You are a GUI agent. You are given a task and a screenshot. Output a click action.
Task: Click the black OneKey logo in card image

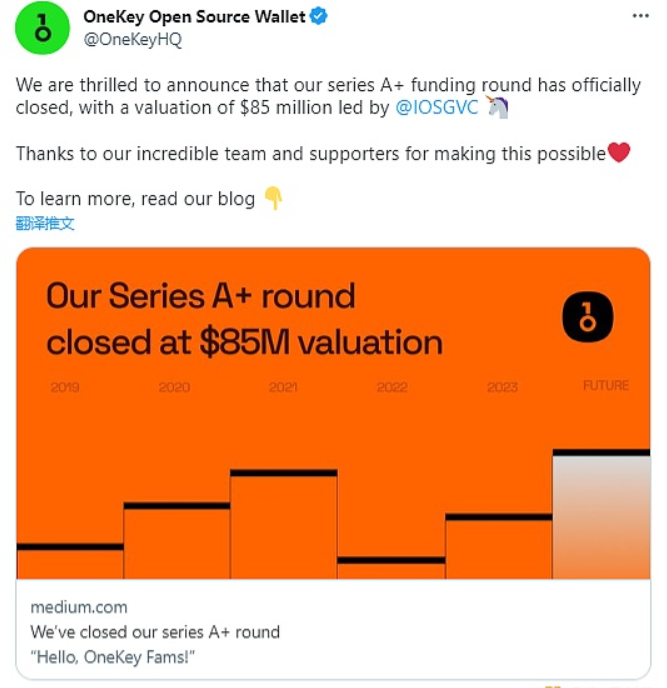587,318
